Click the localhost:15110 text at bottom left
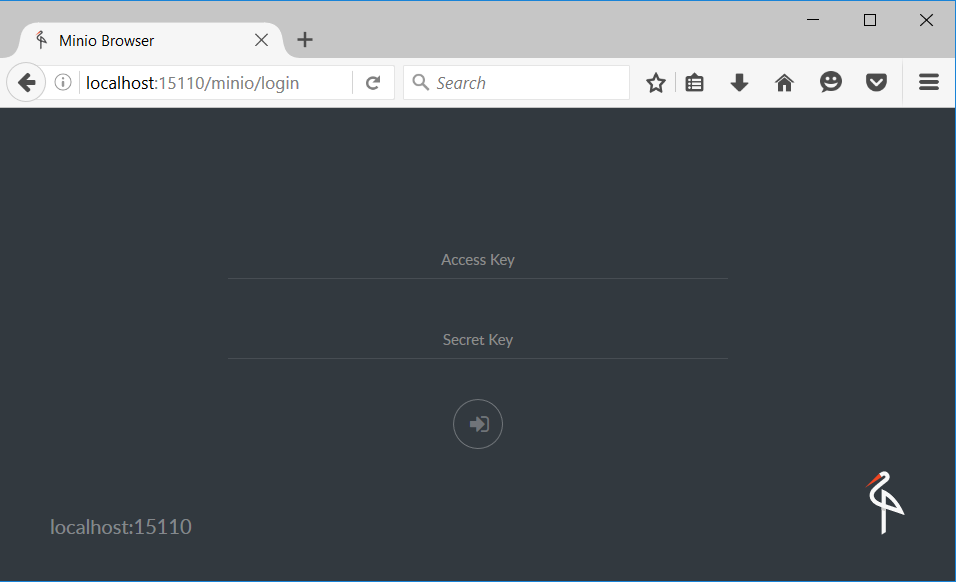 (x=121, y=527)
